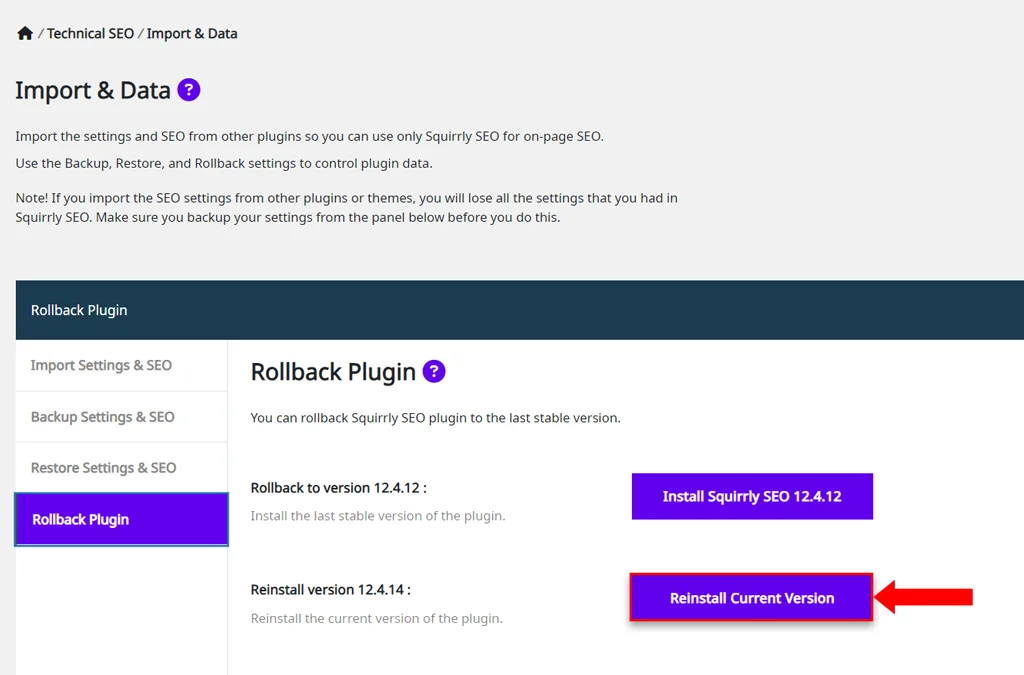Click the Reinstall Current Version button

751,598
